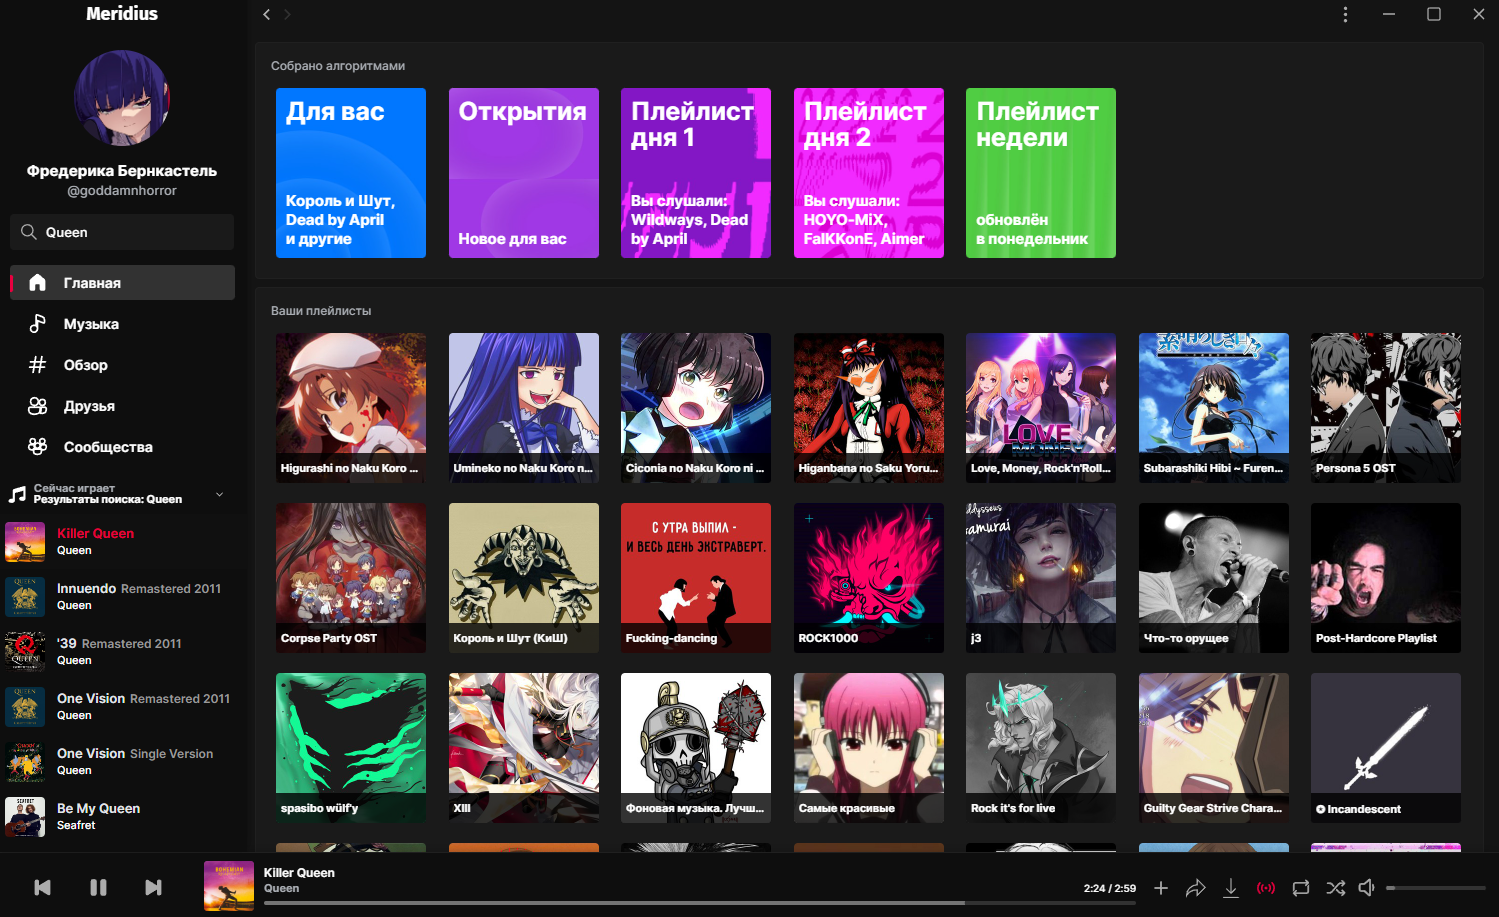Image resolution: width=1499 pixels, height=917 pixels.
Task: Open the Обзор section
Action: (x=122, y=364)
